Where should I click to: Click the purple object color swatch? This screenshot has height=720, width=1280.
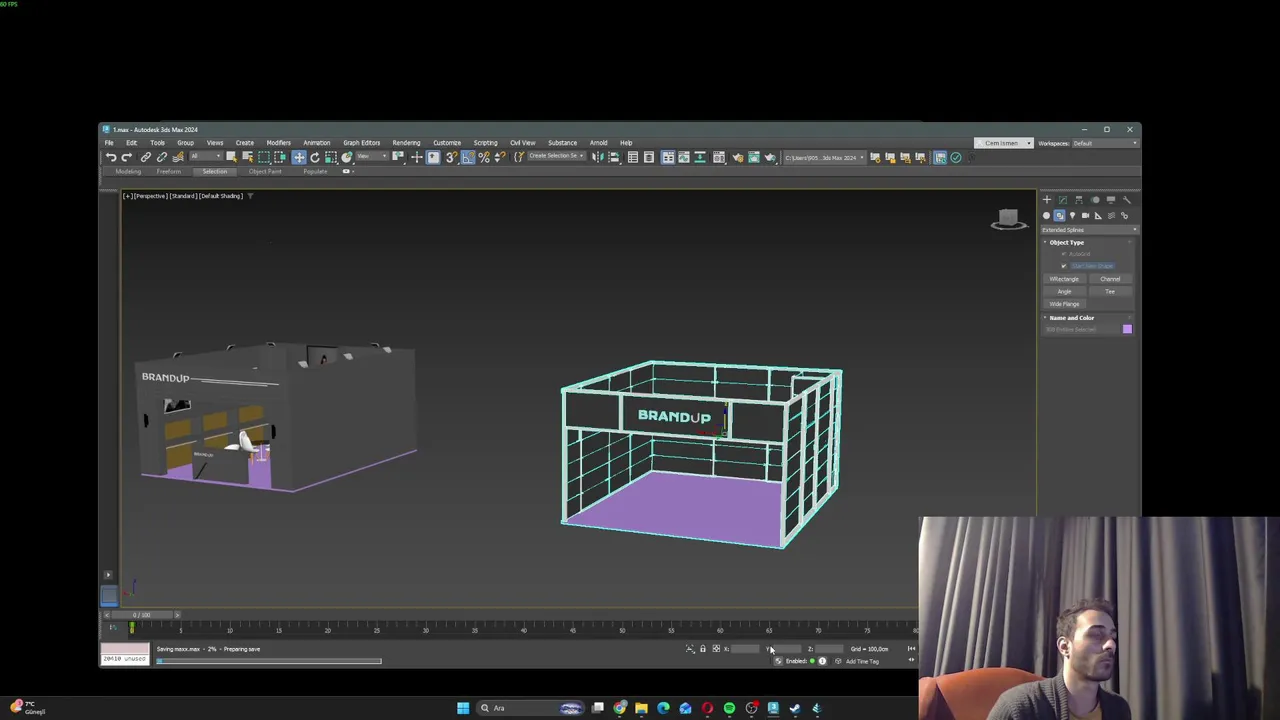click(1127, 329)
